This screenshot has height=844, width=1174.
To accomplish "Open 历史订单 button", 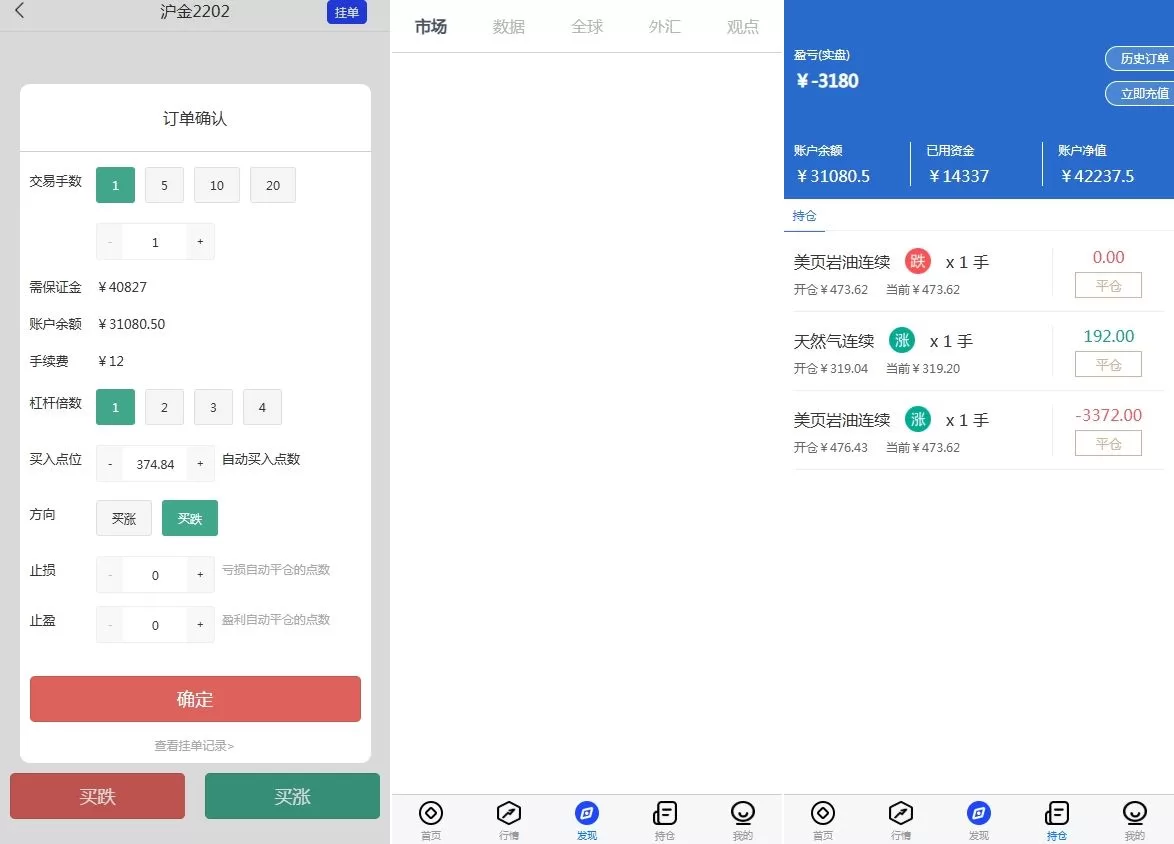I will click(1140, 58).
